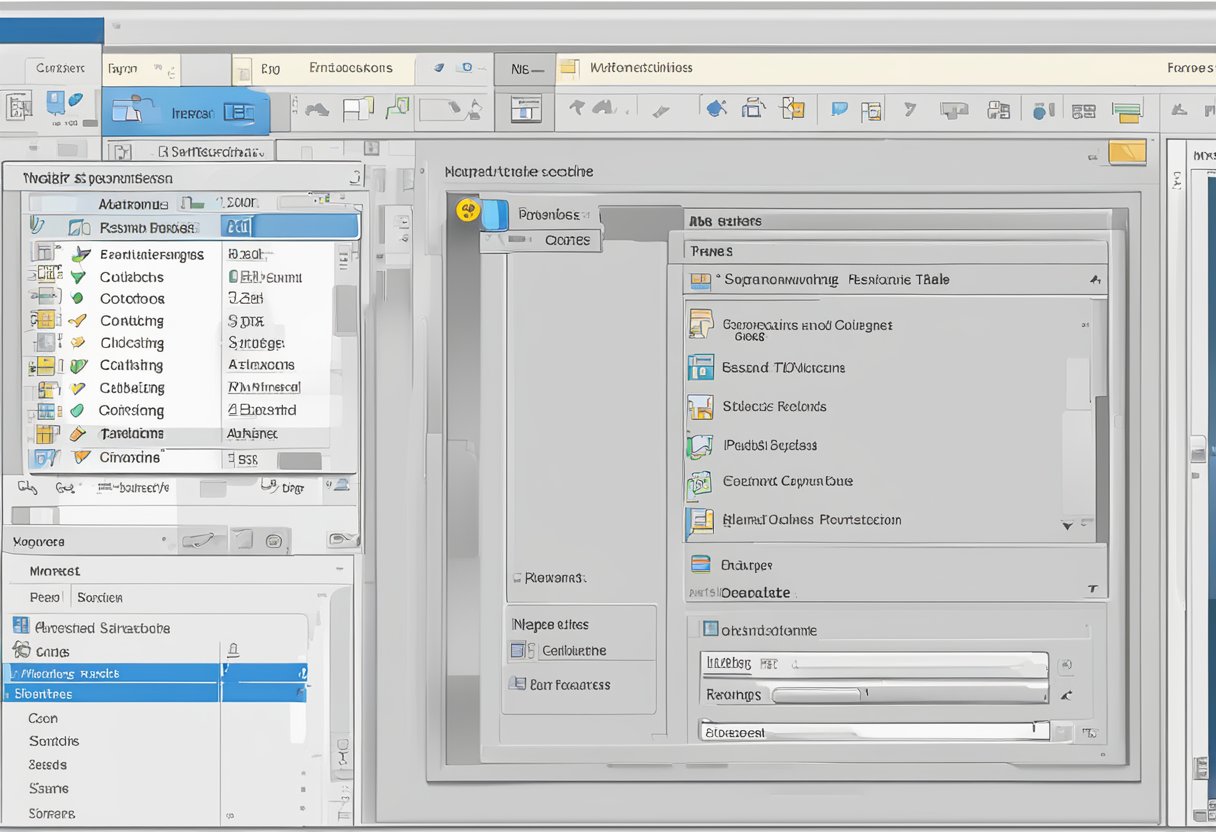
Task: Open the dropdown arrow on the Ocsalate row
Action: [x=1092, y=590]
